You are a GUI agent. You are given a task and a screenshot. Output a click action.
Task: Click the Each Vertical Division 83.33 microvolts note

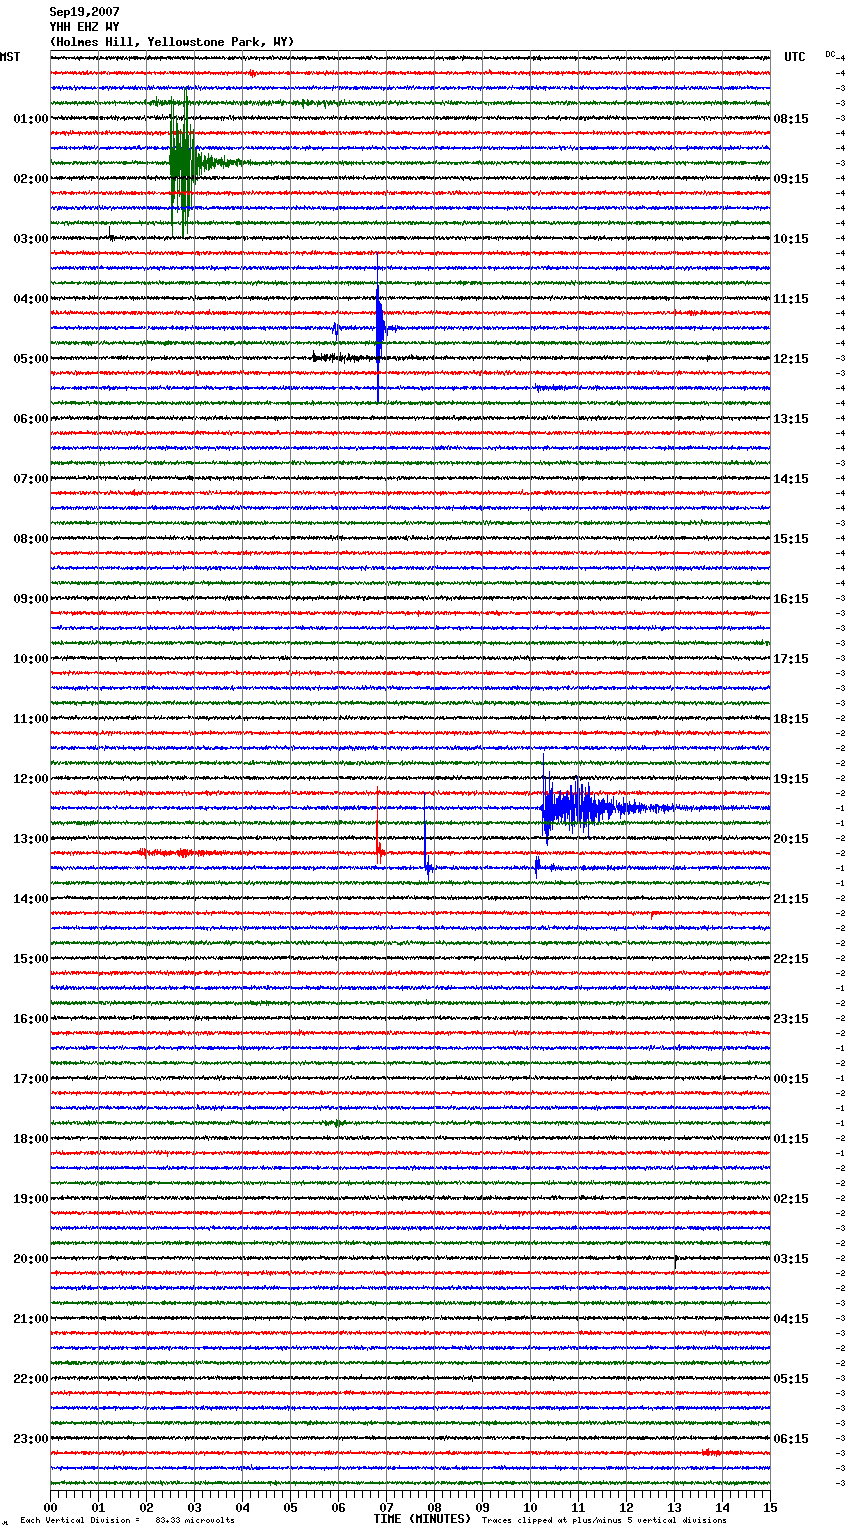(127, 1520)
